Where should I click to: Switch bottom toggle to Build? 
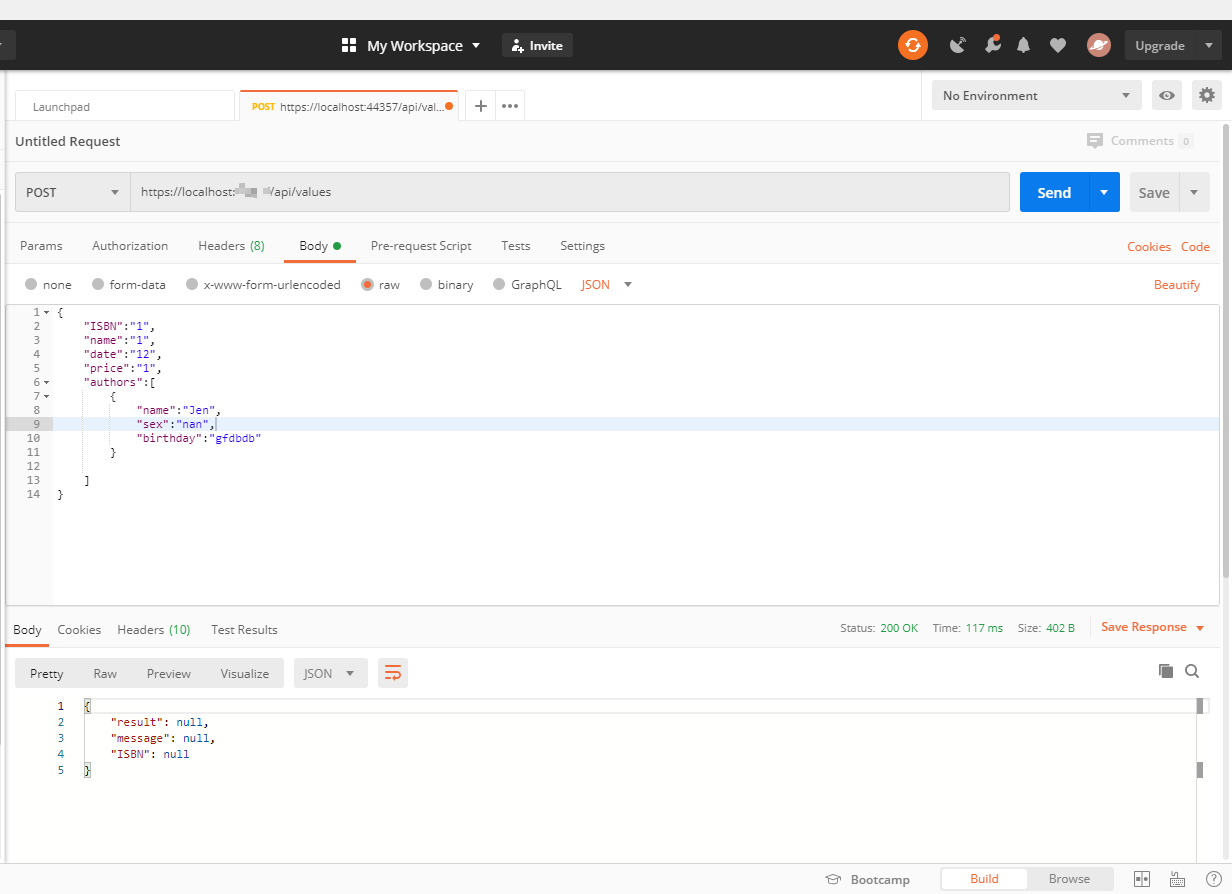(x=984, y=879)
